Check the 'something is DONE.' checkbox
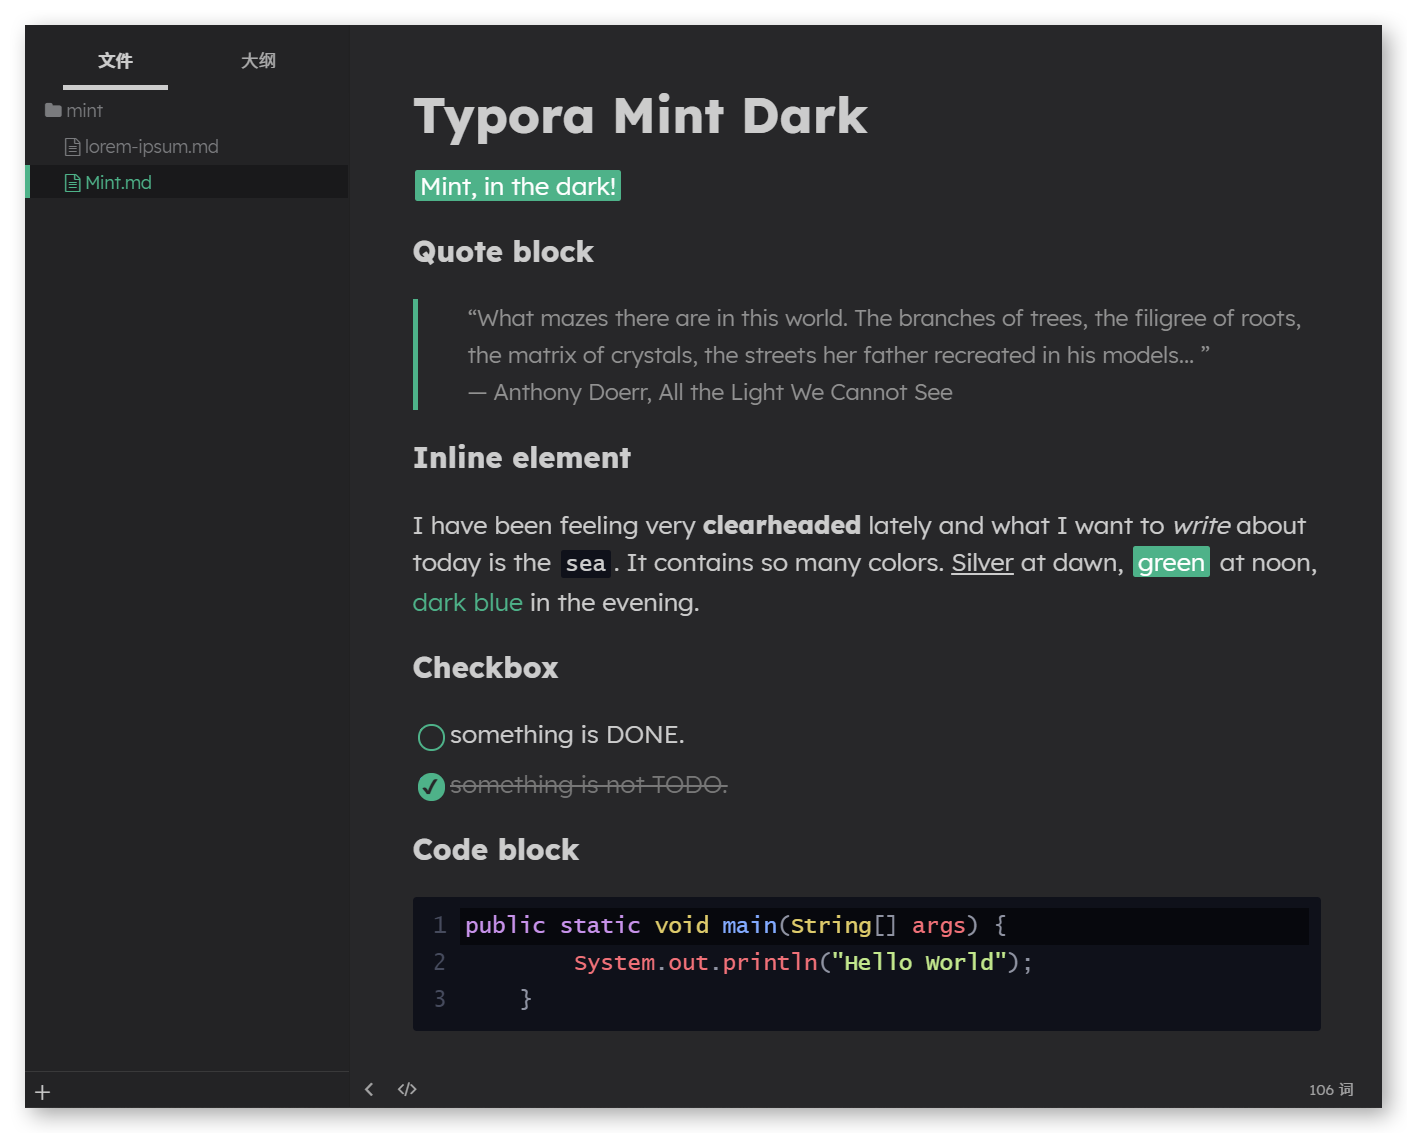The image size is (1407, 1133). 431,737
